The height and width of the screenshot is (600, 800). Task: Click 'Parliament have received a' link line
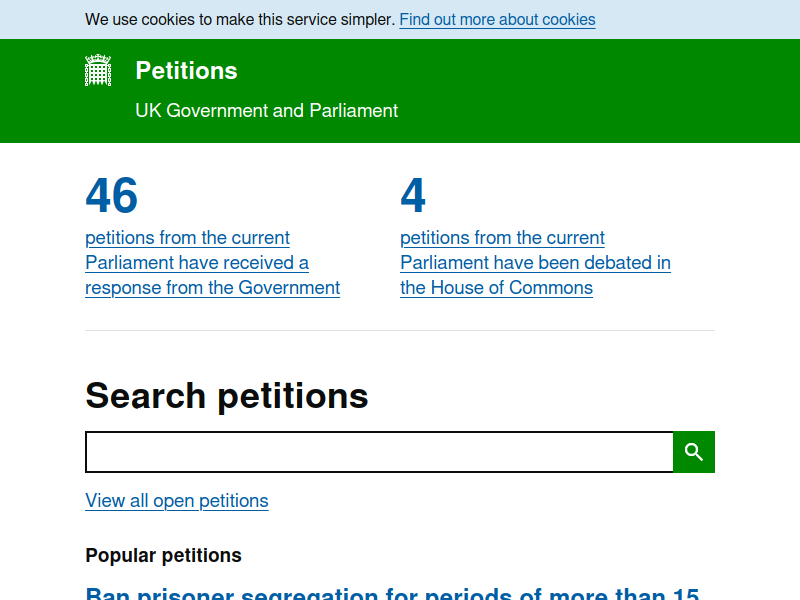(197, 263)
